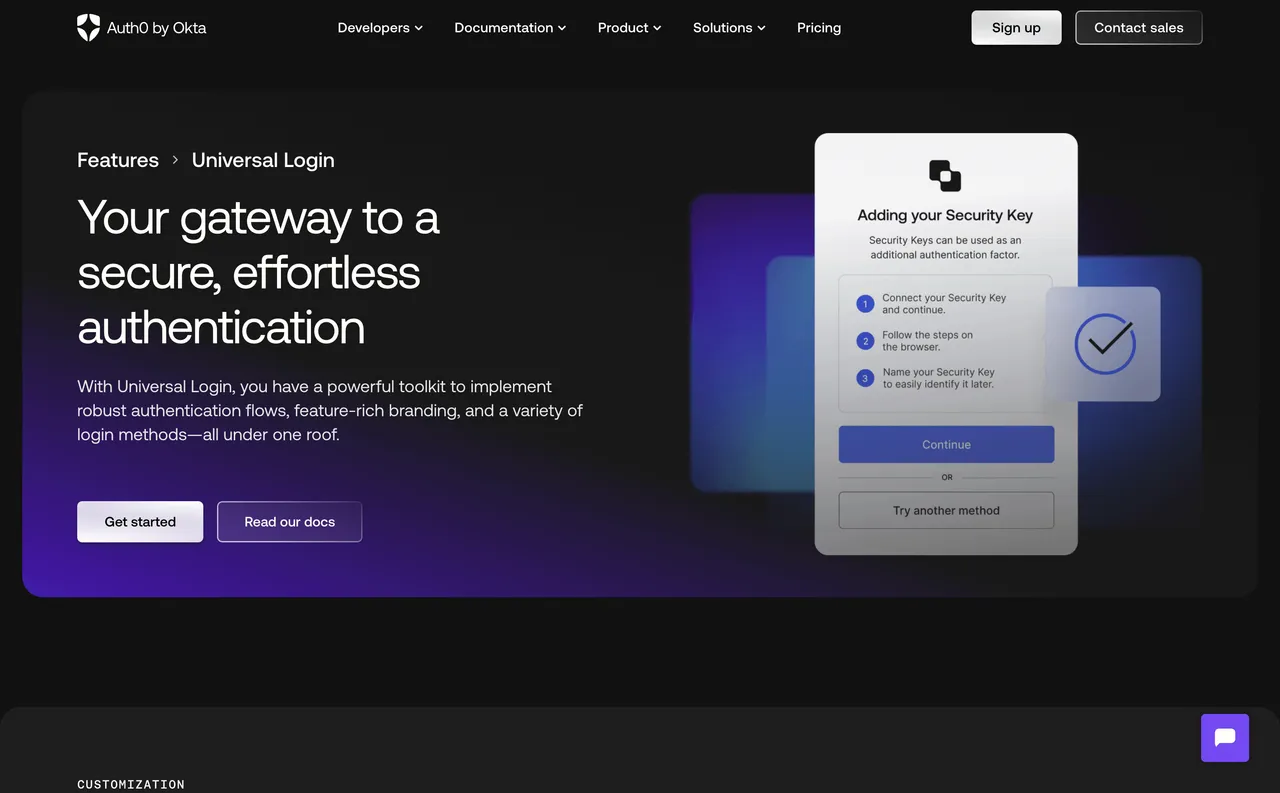Click the step 2 numbered badge
The width and height of the screenshot is (1280, 793).
(865, 340)
